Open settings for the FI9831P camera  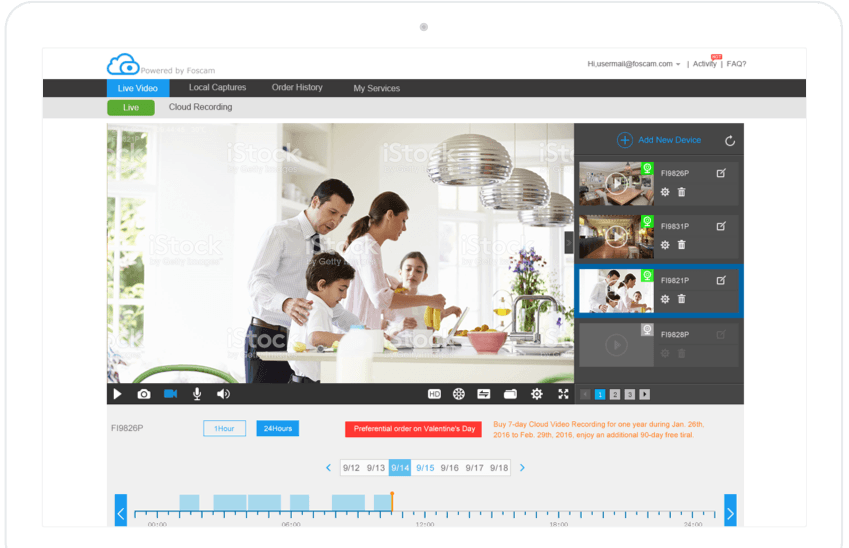coord(665,245)
